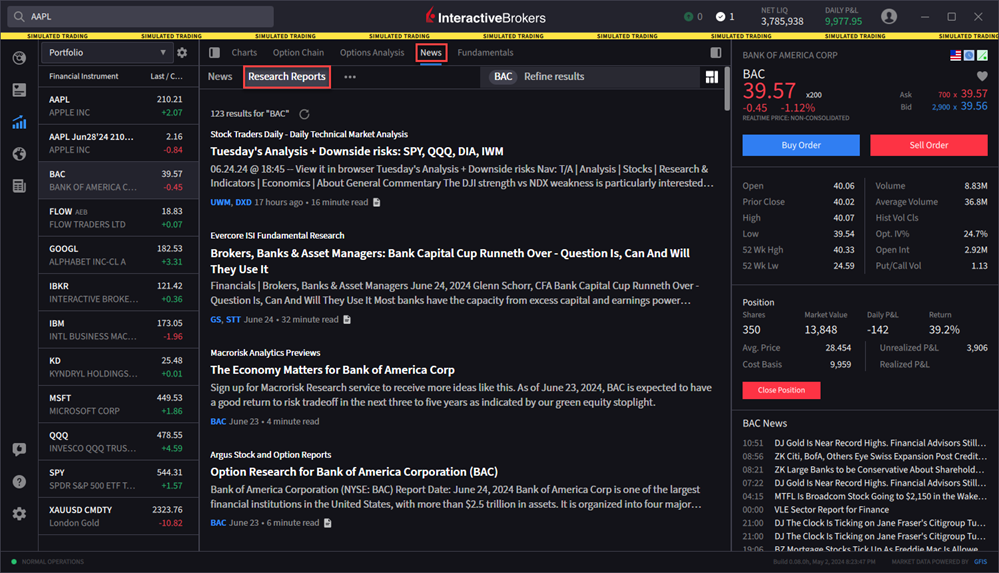Open the user account avatar icon
Viewport: 999px width, 573px height.
point(889,17)
